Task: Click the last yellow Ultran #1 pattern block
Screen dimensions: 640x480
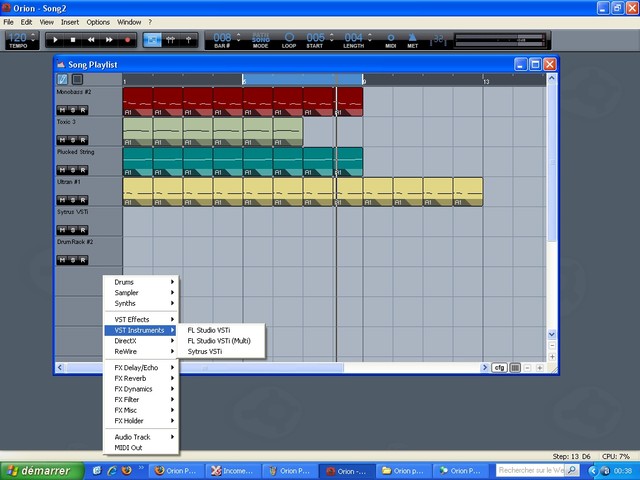Action: click(468, 192)
